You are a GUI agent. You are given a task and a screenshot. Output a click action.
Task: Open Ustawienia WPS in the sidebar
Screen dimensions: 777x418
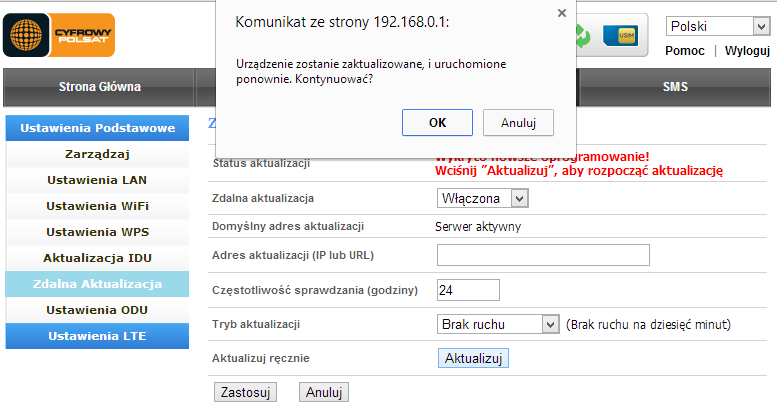[97, 232]
